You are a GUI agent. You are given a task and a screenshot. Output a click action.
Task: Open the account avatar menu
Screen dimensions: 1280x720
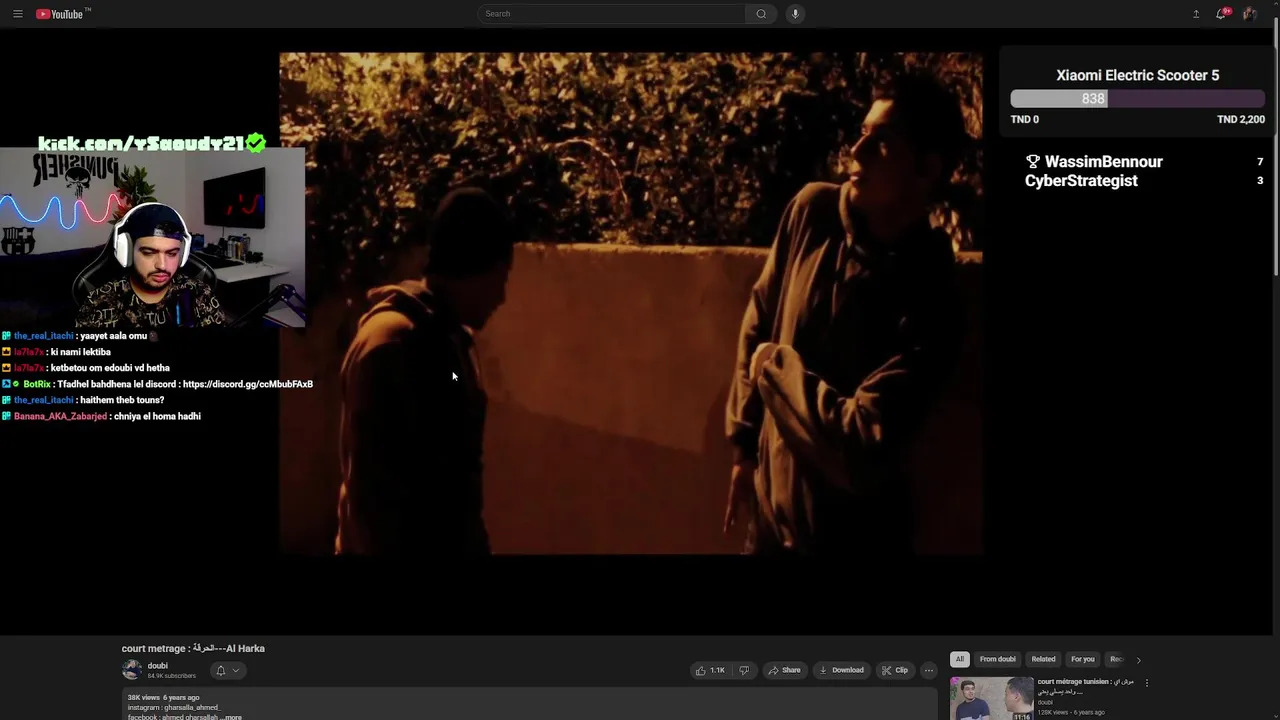click(x=1249, y=14)
